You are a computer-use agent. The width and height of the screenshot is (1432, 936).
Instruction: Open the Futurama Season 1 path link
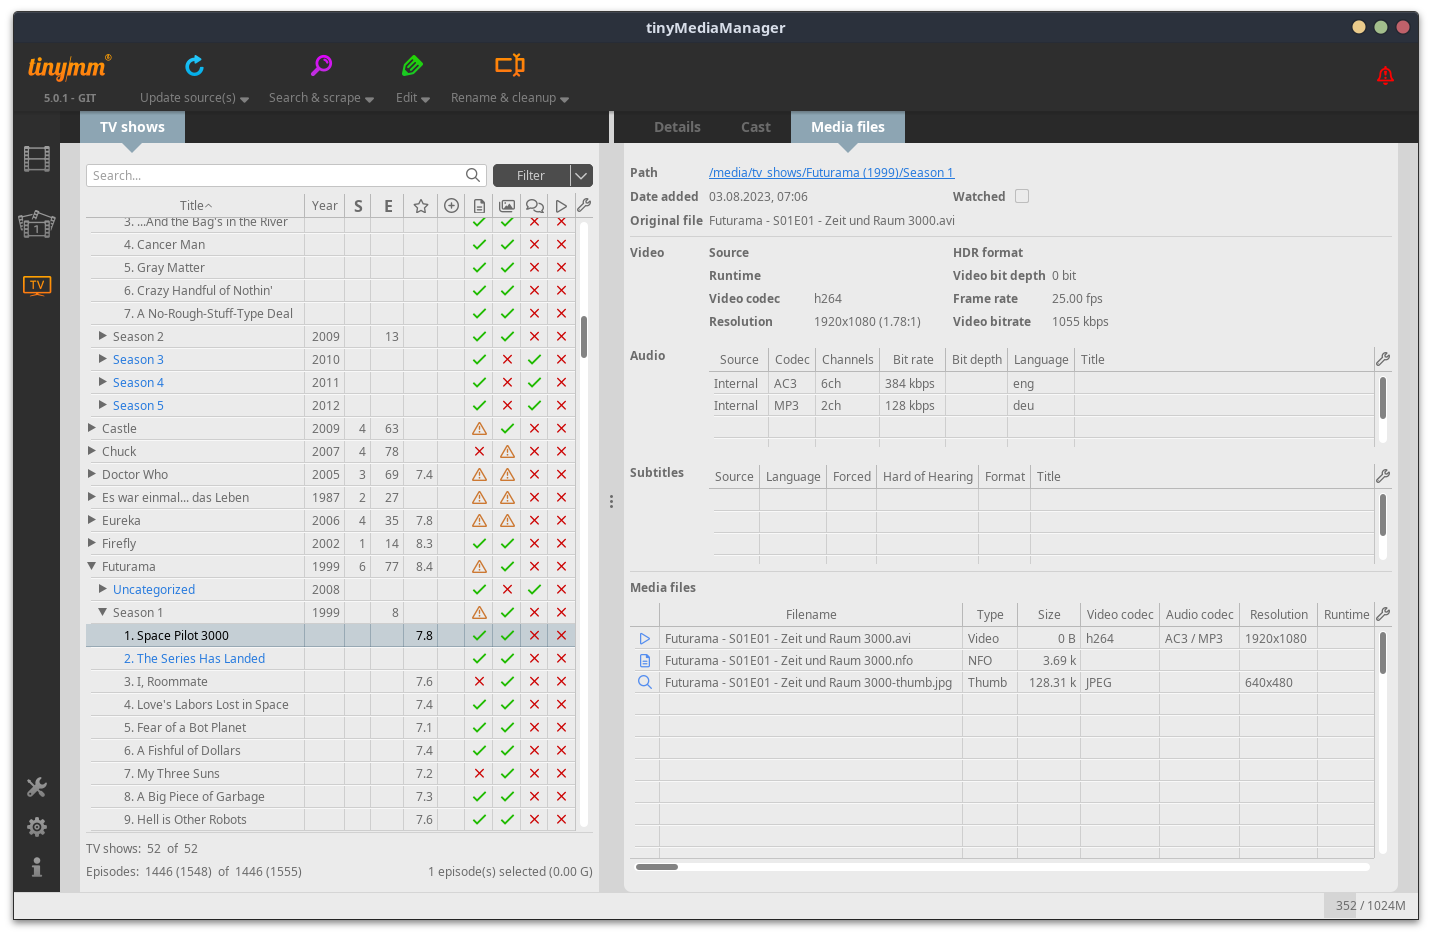(831, 173)
